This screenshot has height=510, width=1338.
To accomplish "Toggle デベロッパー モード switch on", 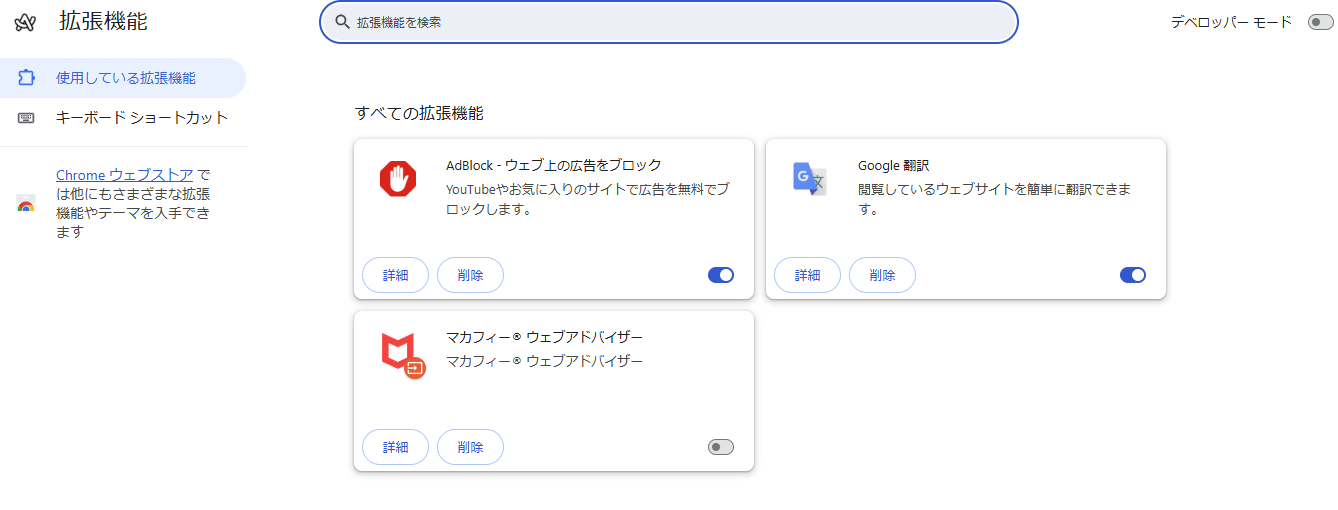I will point(1320,22).
